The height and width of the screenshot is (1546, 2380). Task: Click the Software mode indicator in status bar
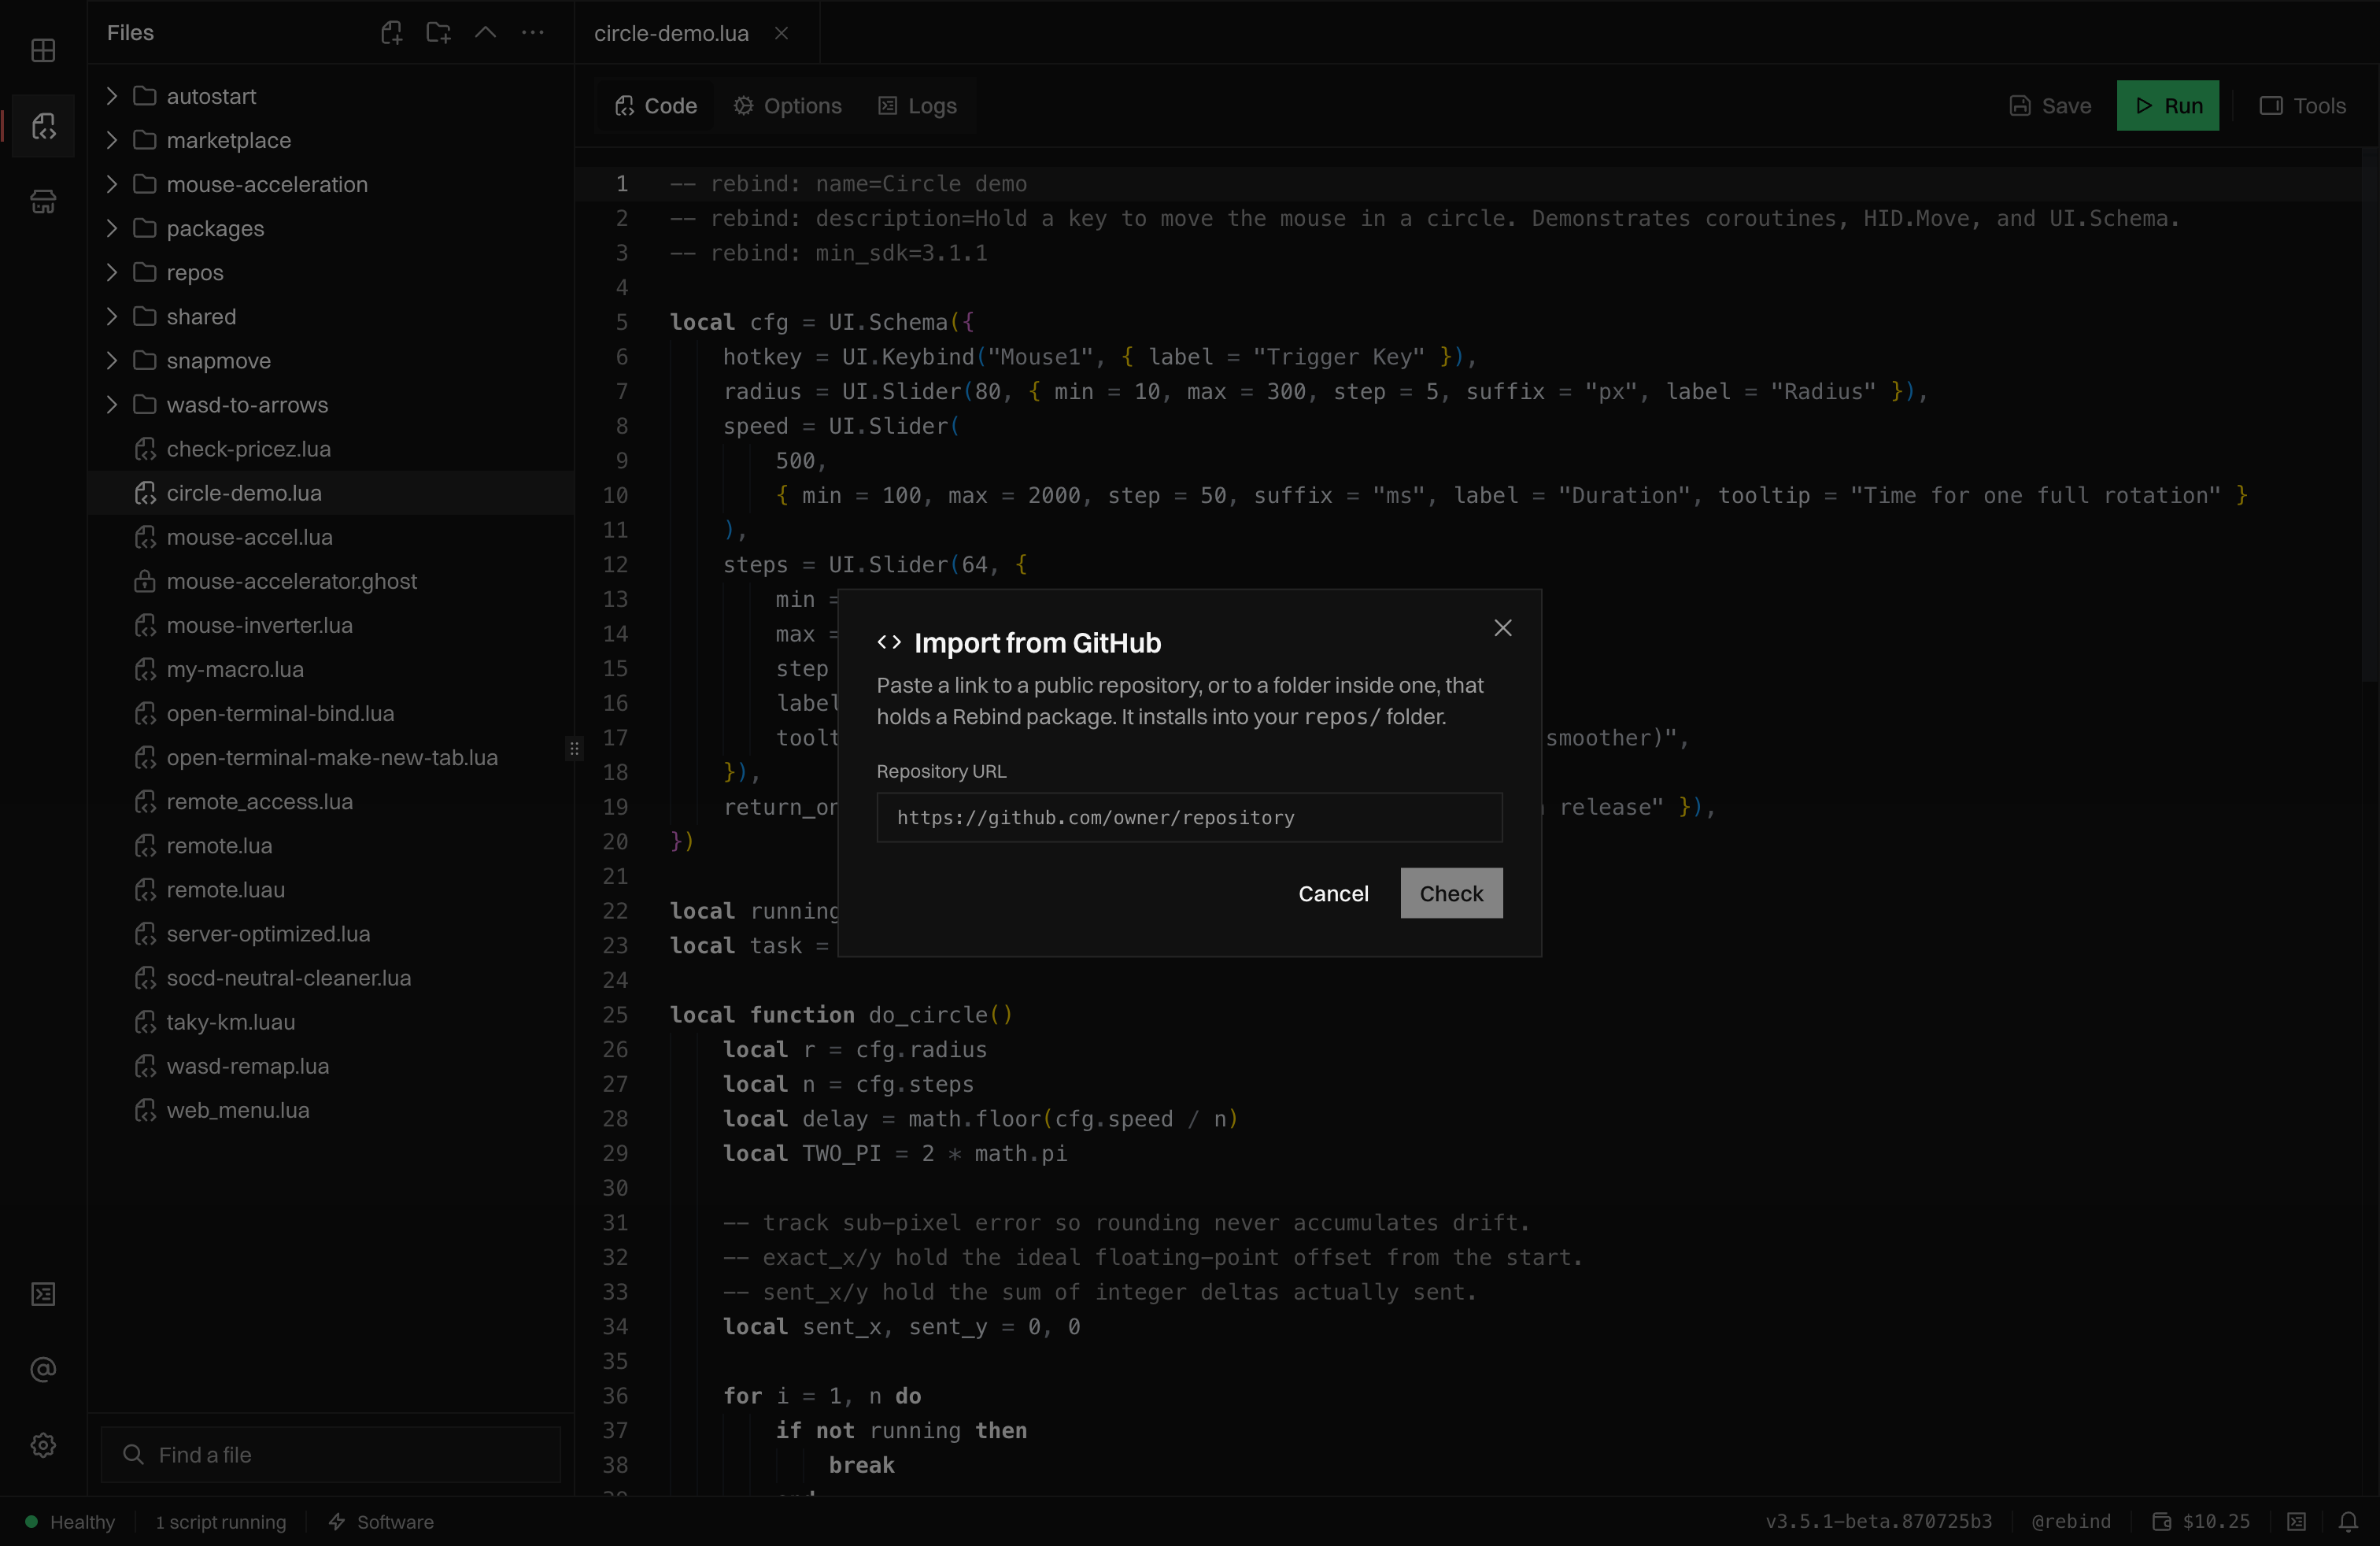point(381,1521)
